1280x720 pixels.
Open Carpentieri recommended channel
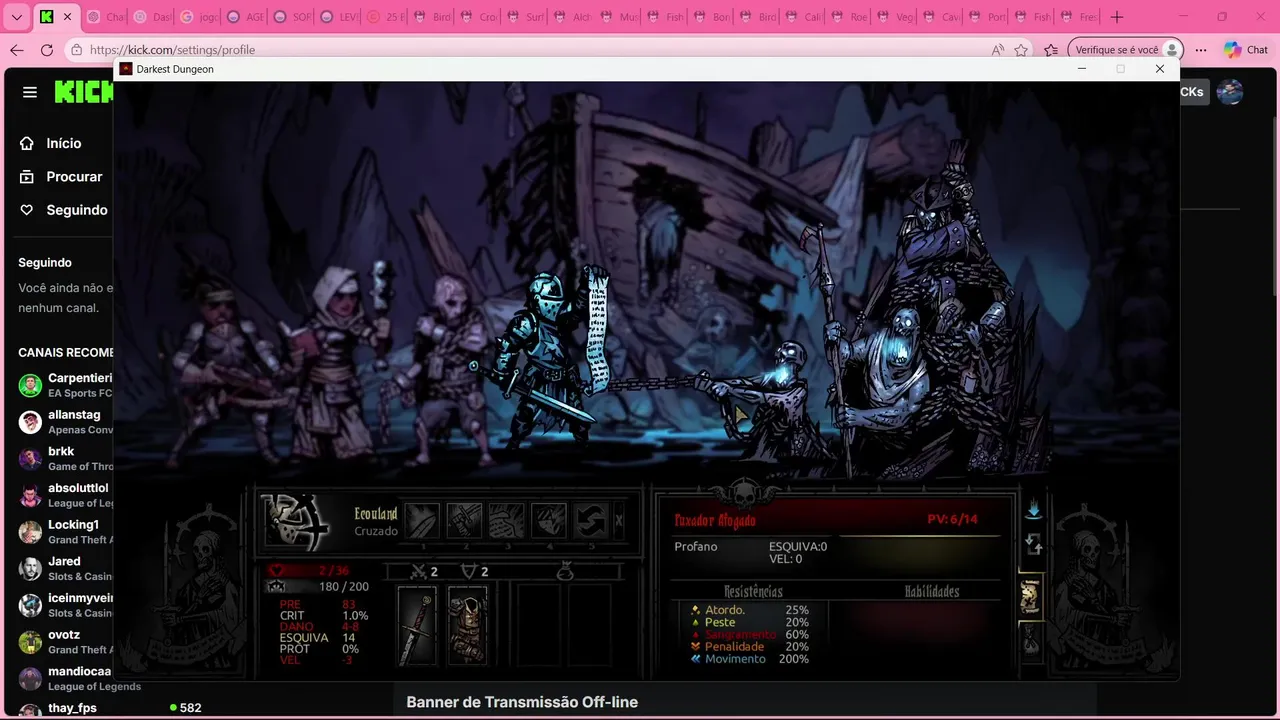[x=65, y=385]
